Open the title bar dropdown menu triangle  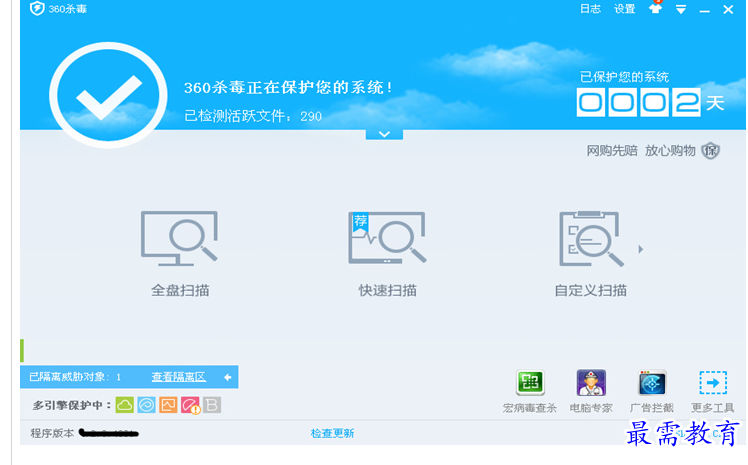(681, 10)
